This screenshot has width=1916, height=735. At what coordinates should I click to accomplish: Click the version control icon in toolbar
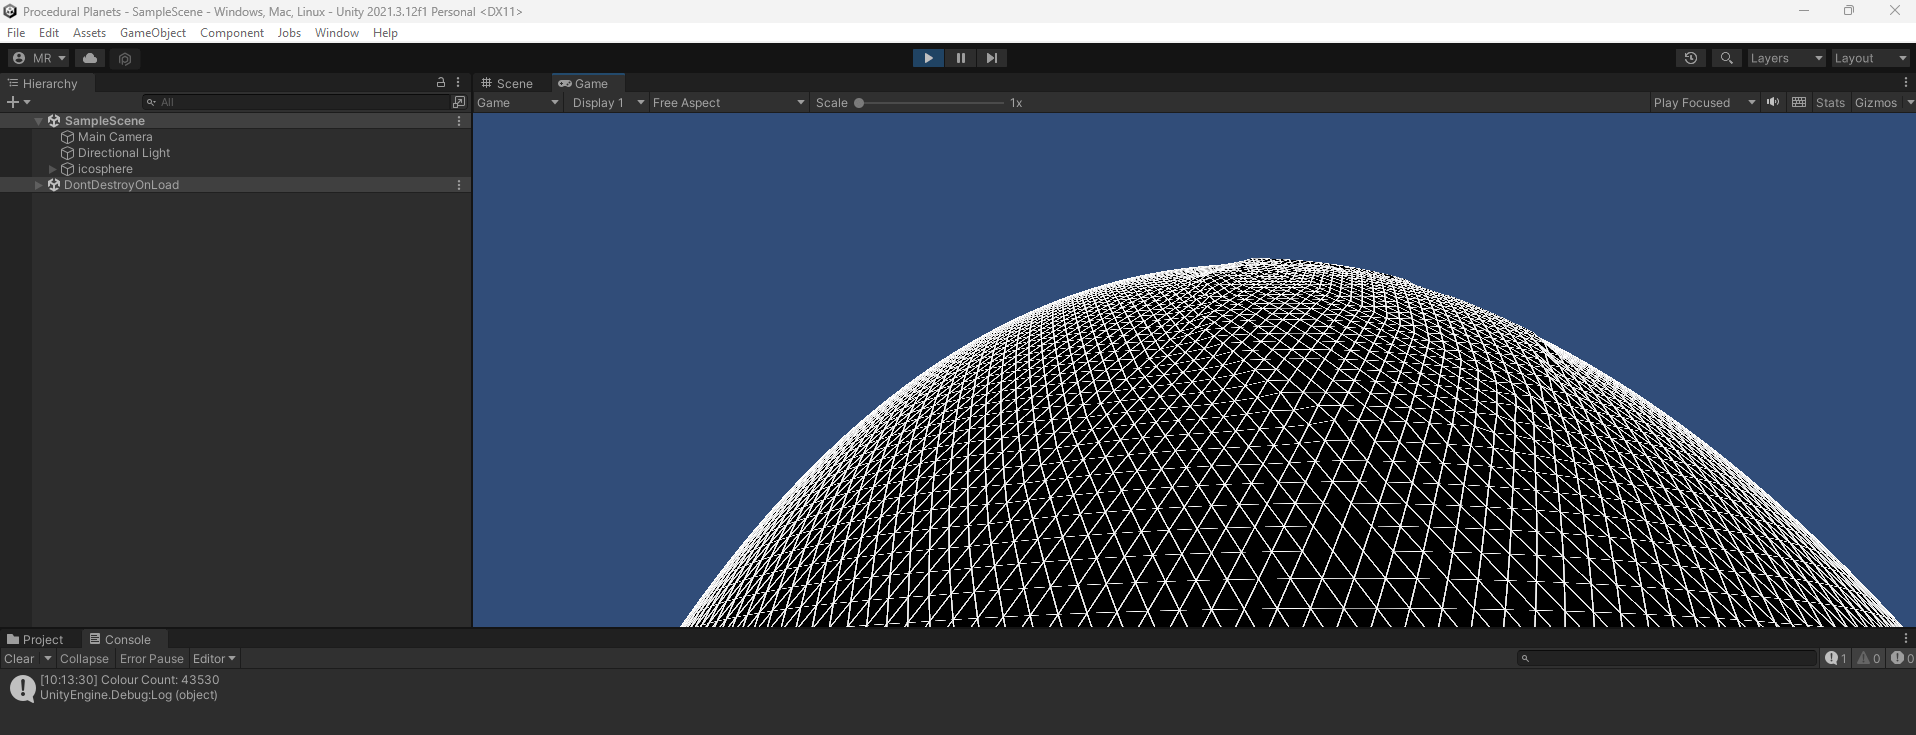tap(125, 59)
